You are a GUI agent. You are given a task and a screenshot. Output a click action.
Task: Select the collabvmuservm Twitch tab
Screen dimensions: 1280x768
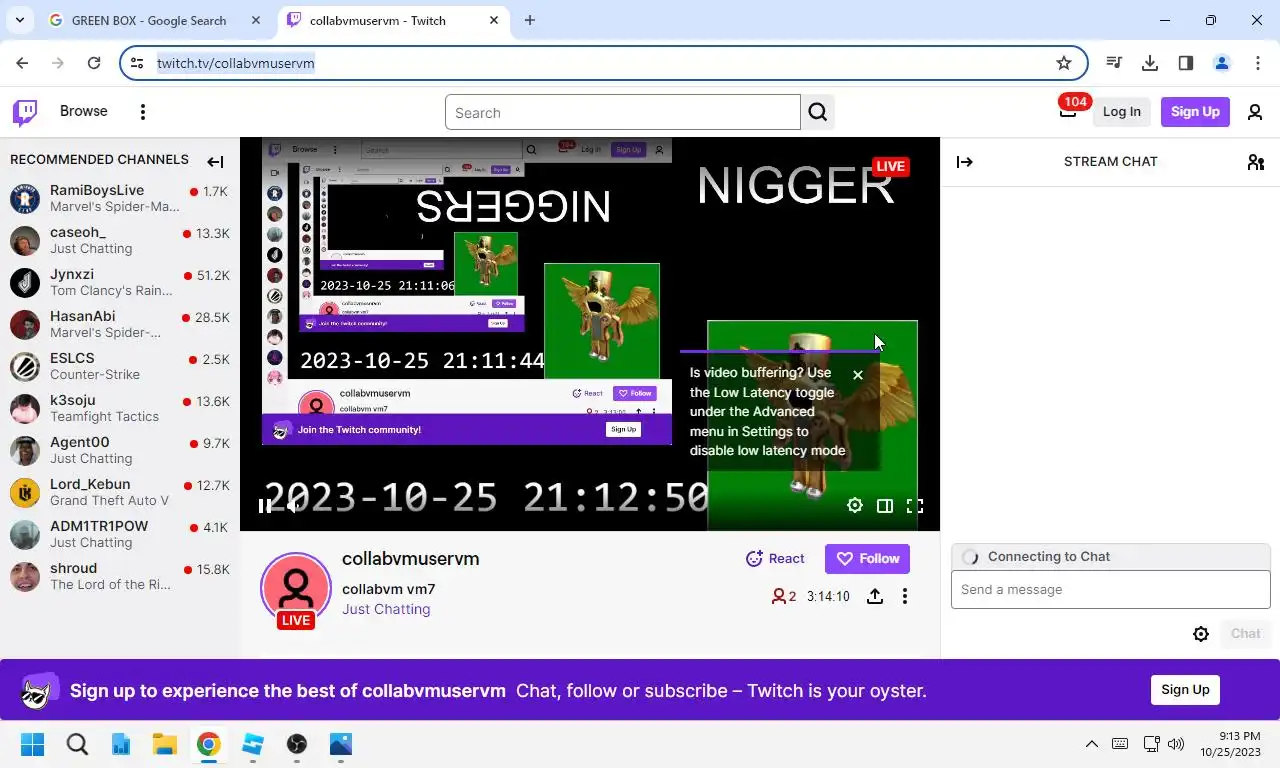click(x=392, y=20)
